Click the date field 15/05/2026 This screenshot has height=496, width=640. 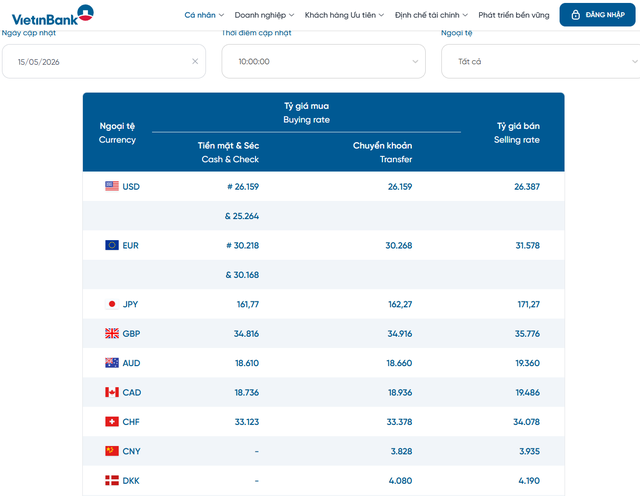[x=104, y=61]
